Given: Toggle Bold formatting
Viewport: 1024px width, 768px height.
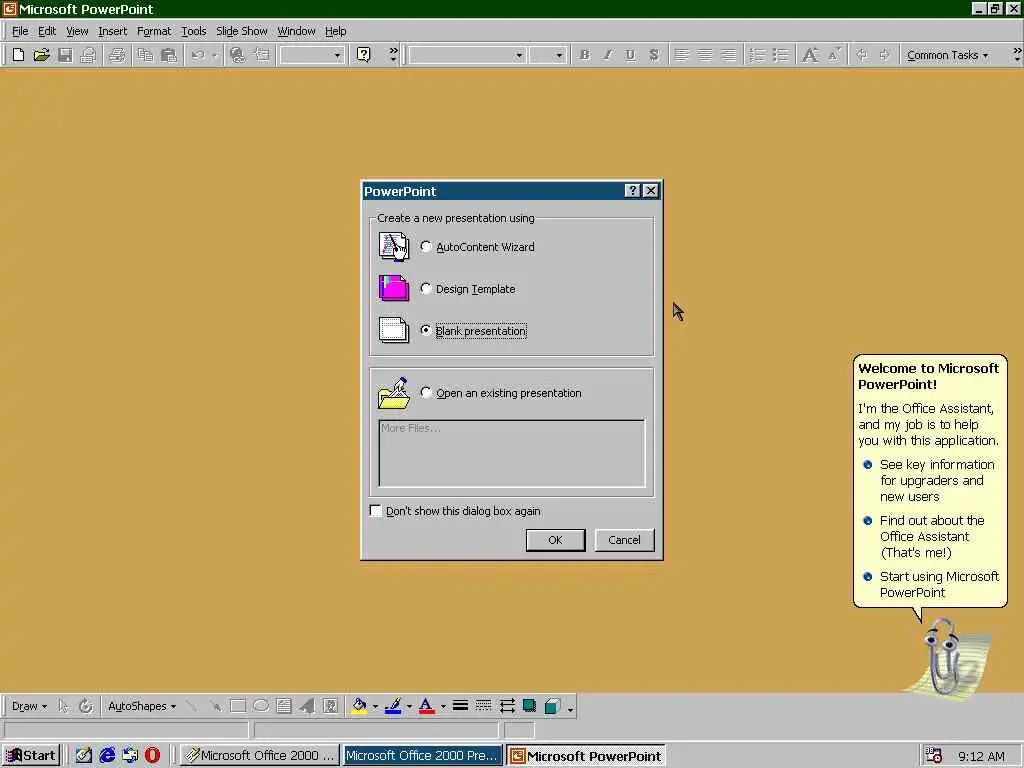Looking at the screenshot, I should click(584, 55).
